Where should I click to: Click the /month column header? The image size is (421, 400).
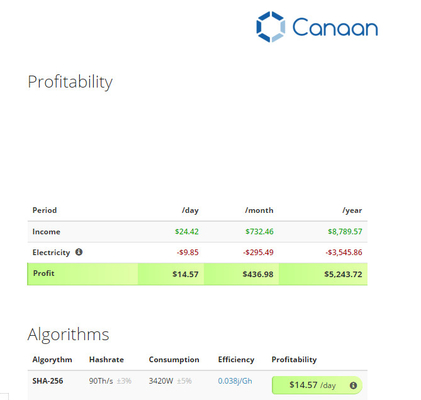259,210
